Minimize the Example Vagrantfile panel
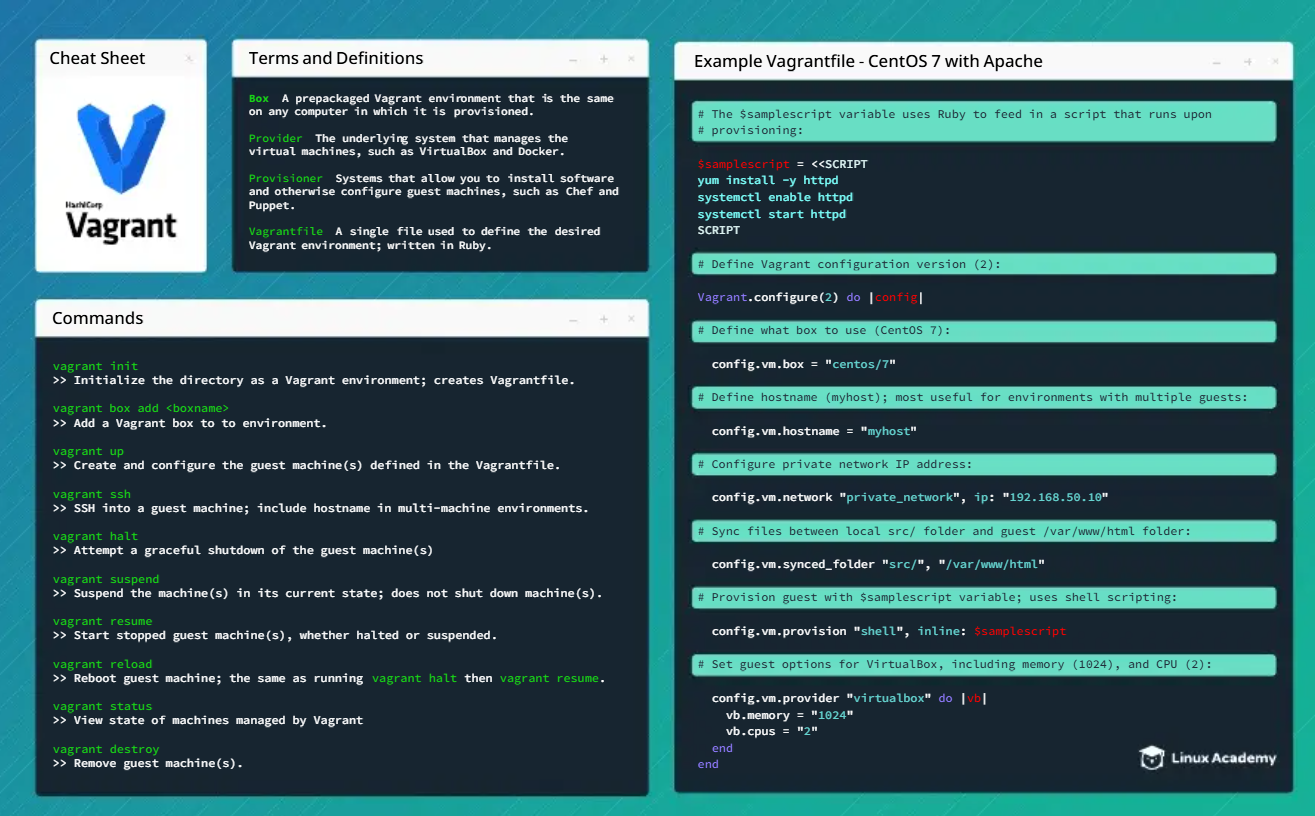Viewport: 1315px width, 816px height. [x=1217, y=62]
